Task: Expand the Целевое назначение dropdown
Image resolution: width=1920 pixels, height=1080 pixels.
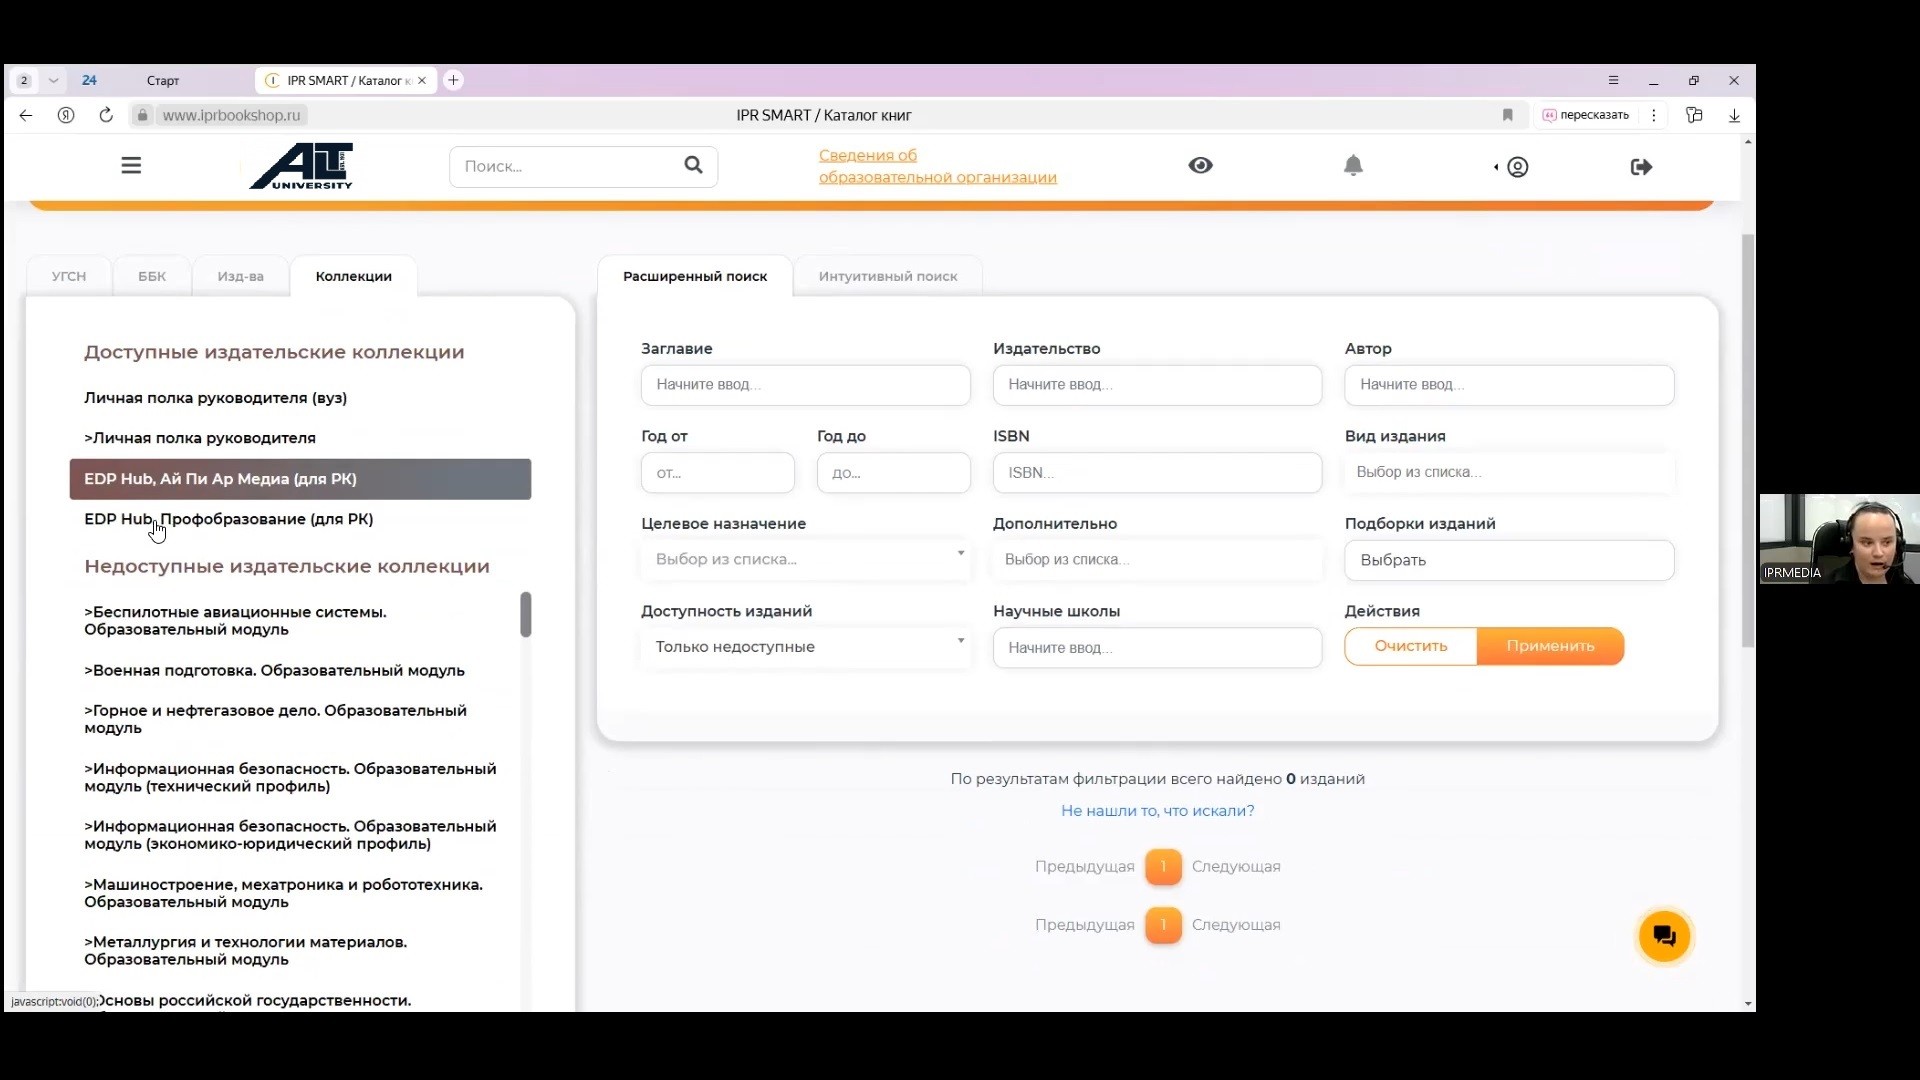Action: click(806, 560)
